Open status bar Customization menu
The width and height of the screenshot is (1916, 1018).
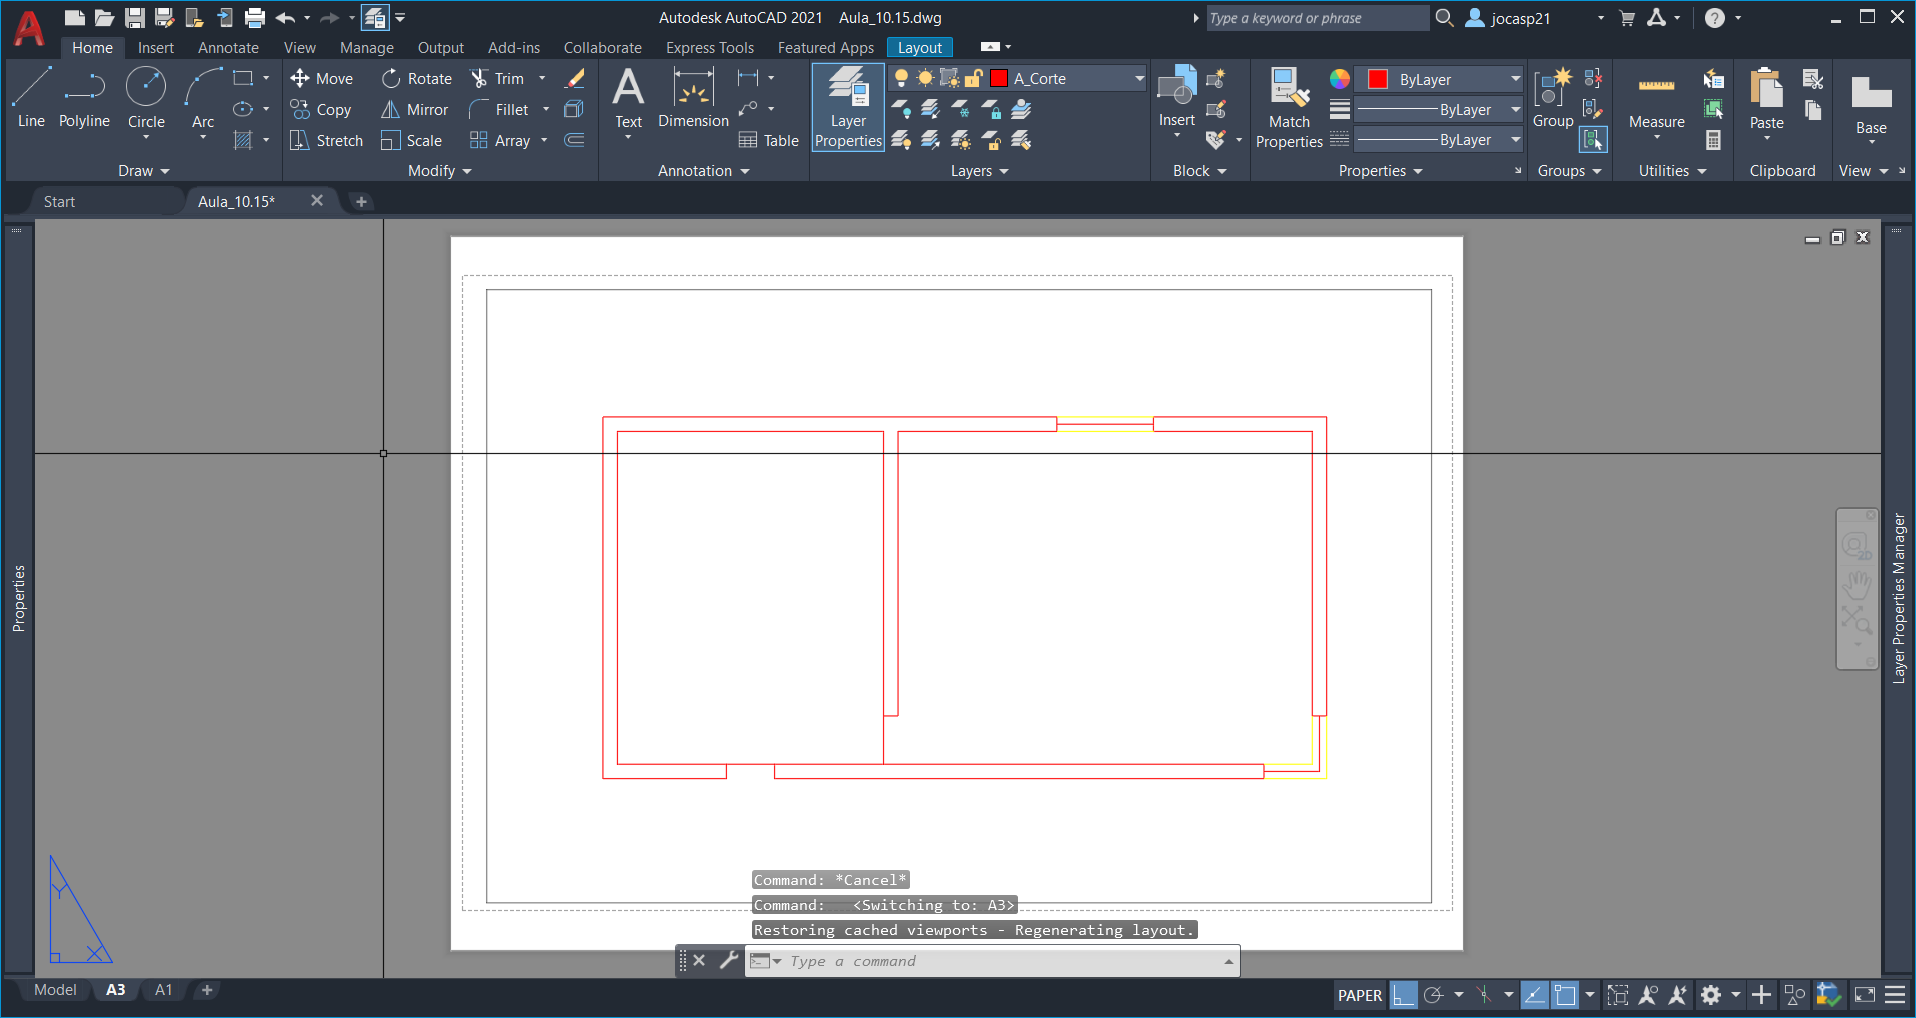click(1894, 995)
